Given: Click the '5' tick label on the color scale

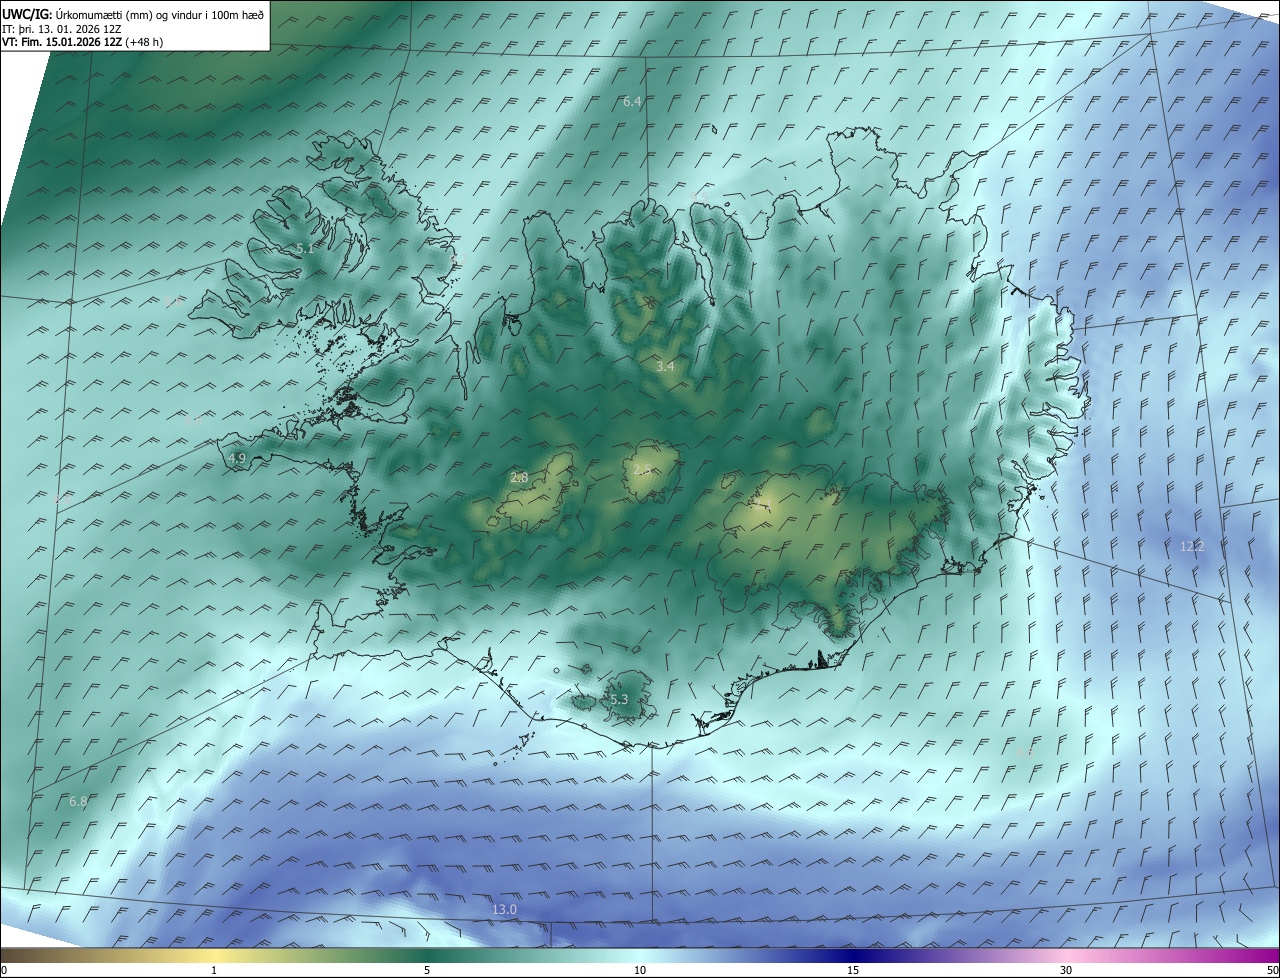Looking at the screenshot, I should click(427, 970).
